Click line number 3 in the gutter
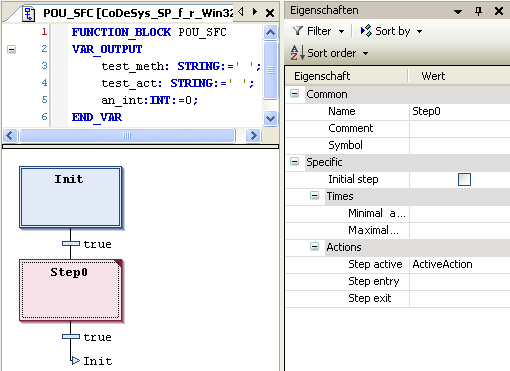The width and height of the screenshot is (510, 371). (44, 66)
